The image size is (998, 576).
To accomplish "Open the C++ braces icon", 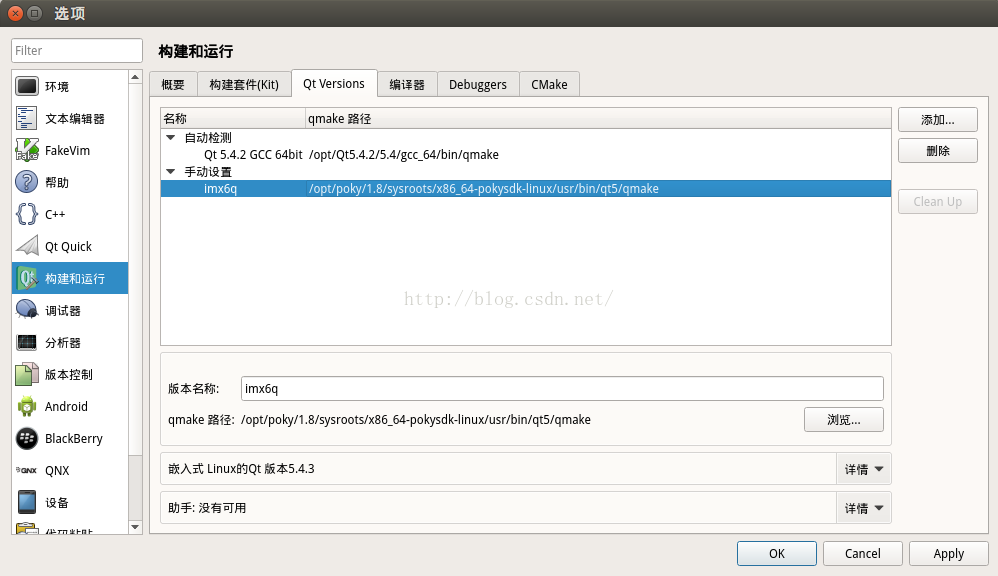I will point(27,214).
